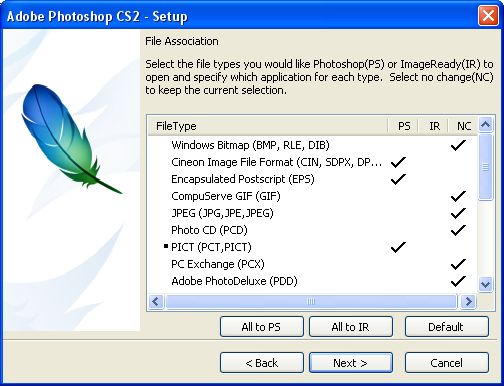Click the horizontal scrollbar thumb
This screenshot has width=504, height=386.
pyautogui.click(x=311, y=302)
